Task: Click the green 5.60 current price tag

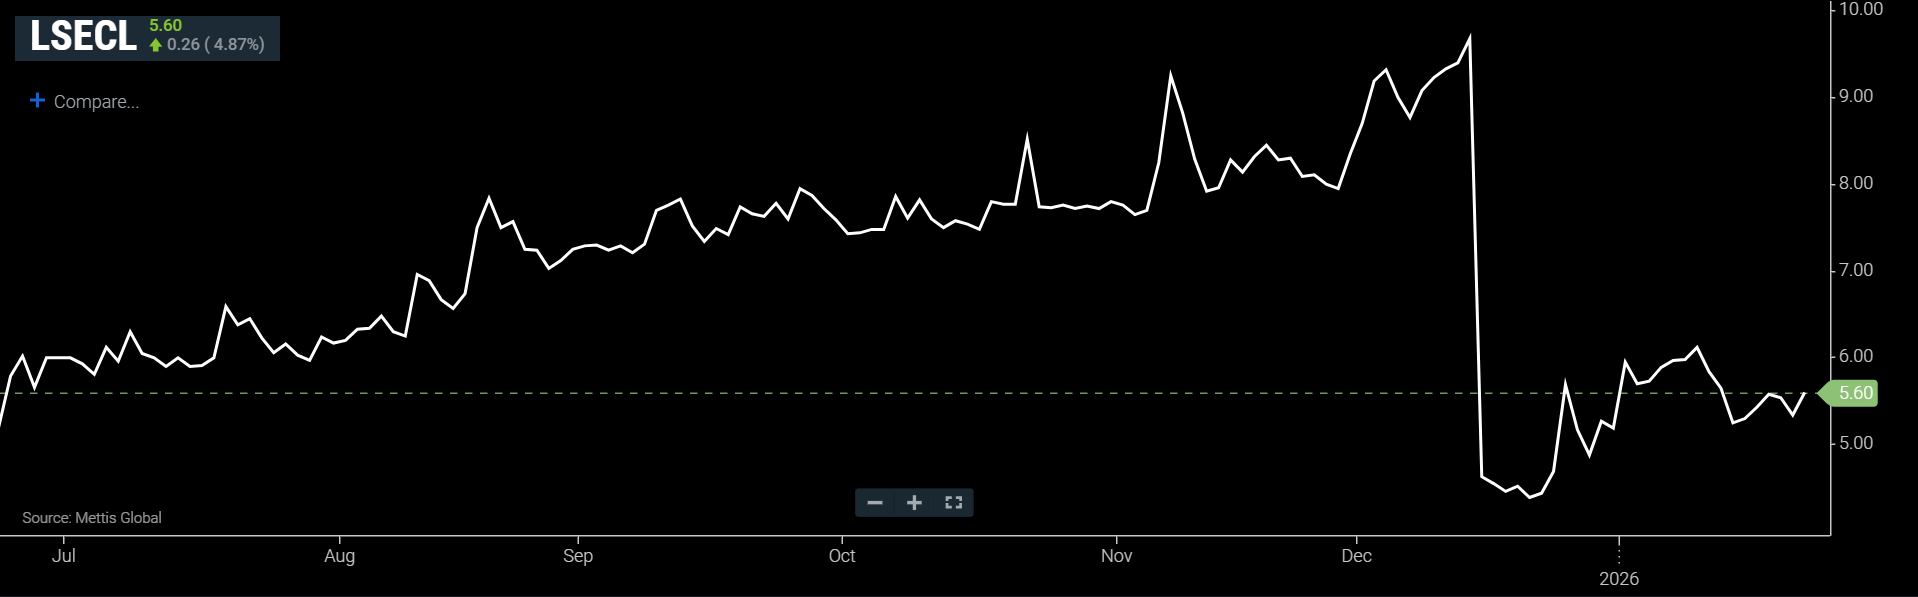Action: pyautogui.click(x=1853, y=393)
